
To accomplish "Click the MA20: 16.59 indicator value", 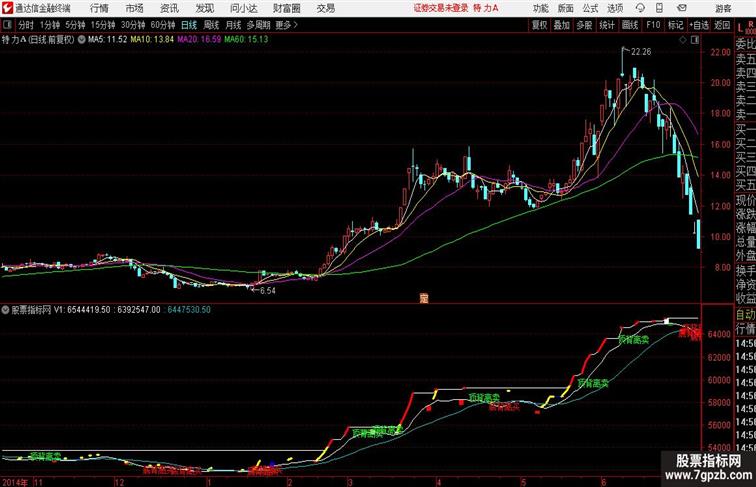I will 199,40.
